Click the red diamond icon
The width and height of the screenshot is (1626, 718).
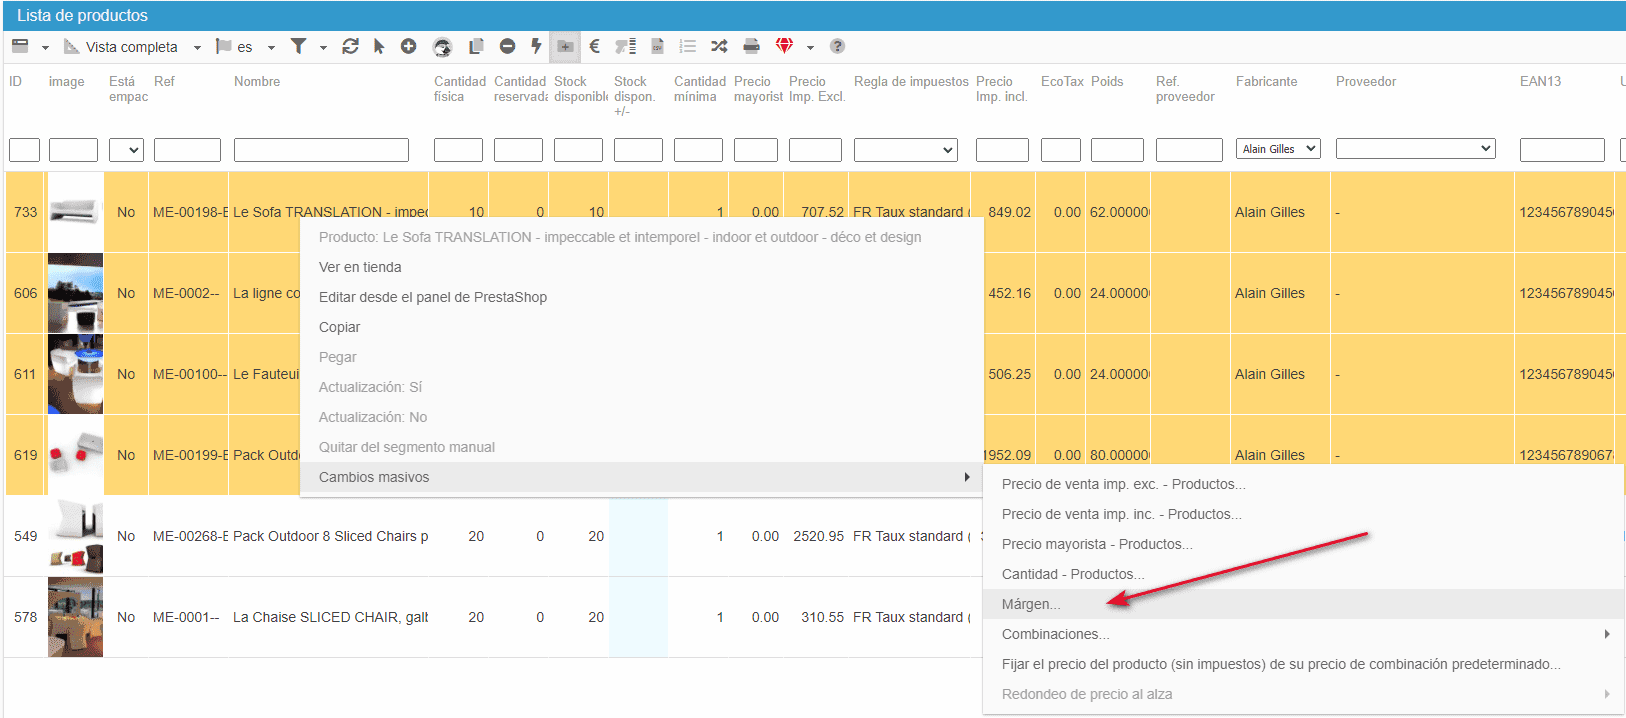pos(784,46)
